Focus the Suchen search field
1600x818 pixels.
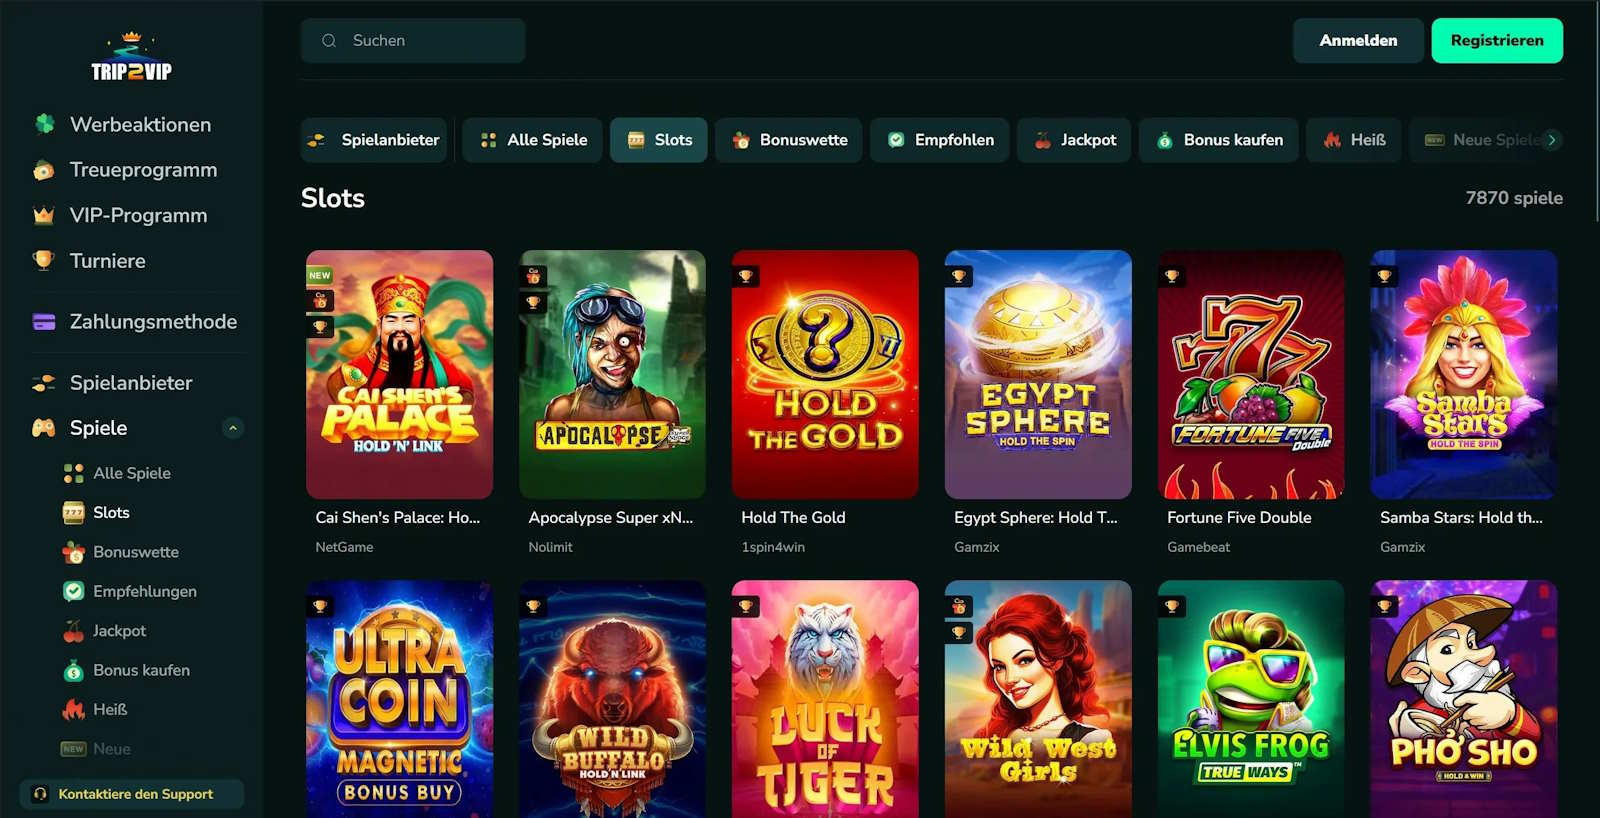click(413, 41)
